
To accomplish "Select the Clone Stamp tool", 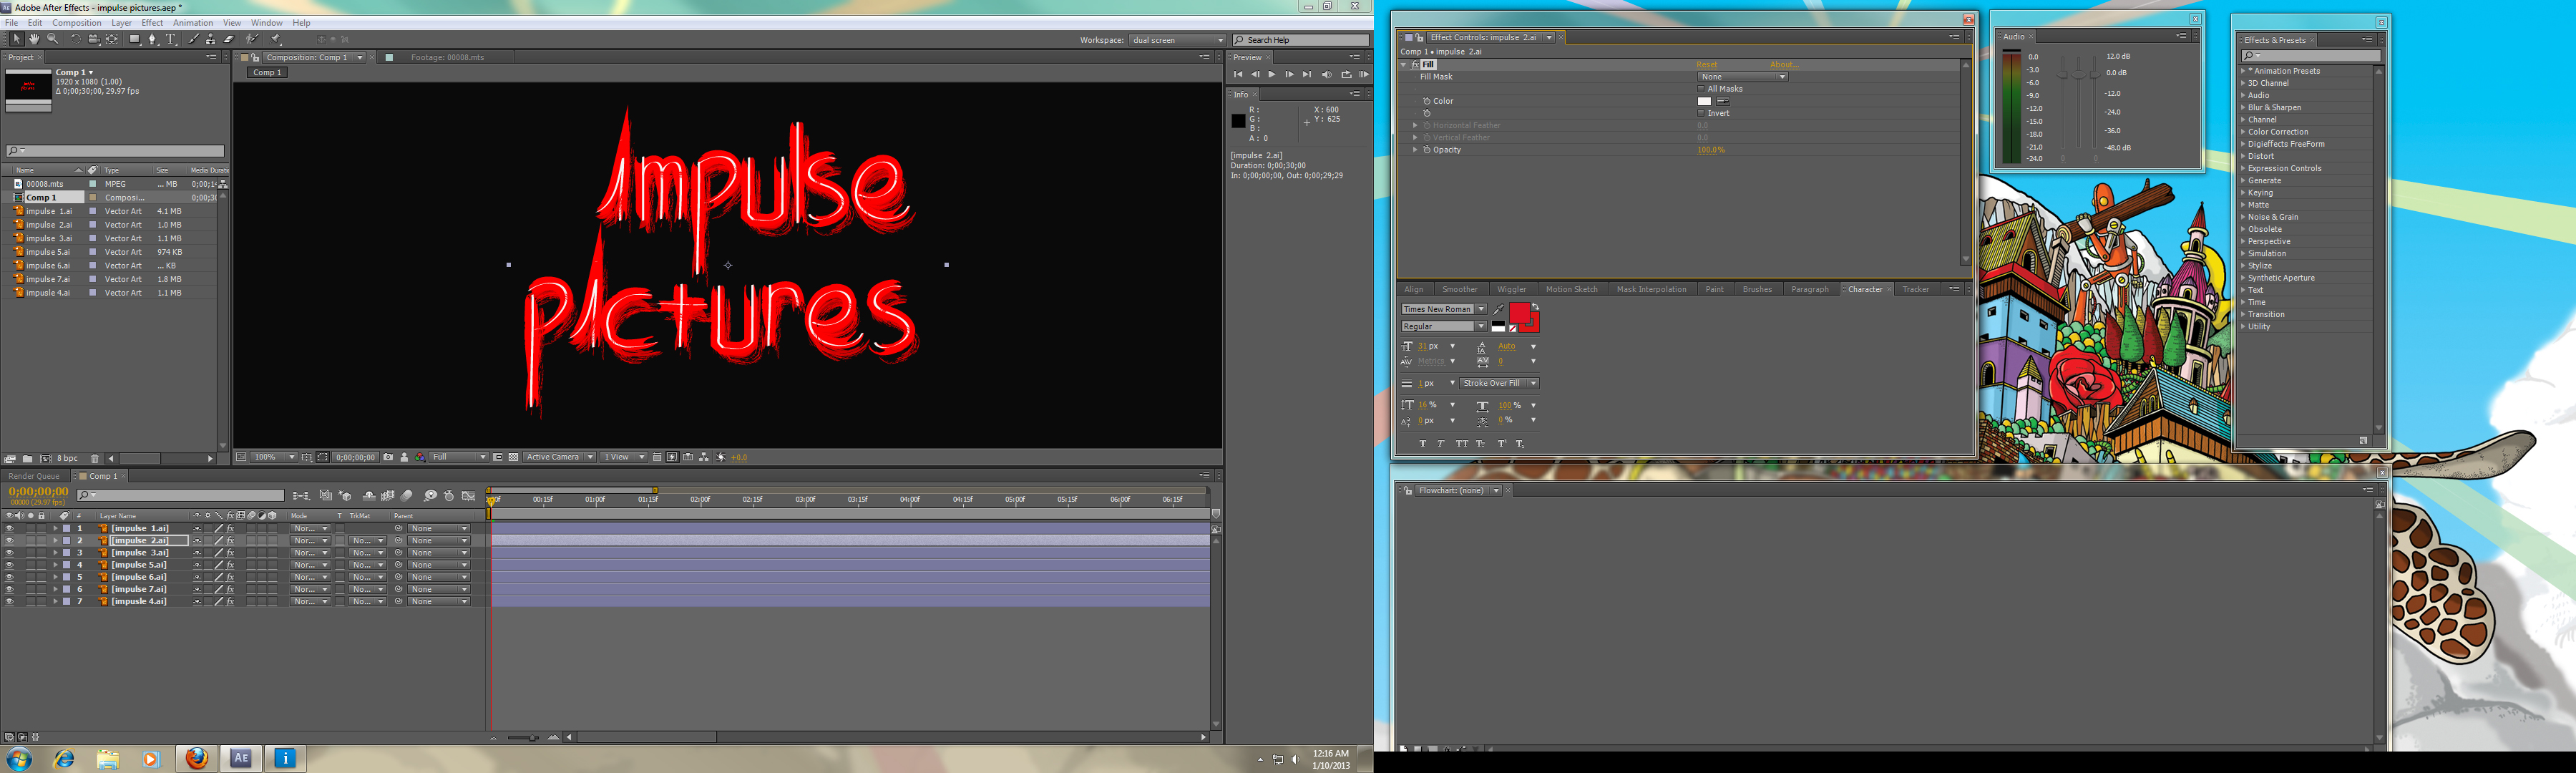I will click(x=211, y=39).
